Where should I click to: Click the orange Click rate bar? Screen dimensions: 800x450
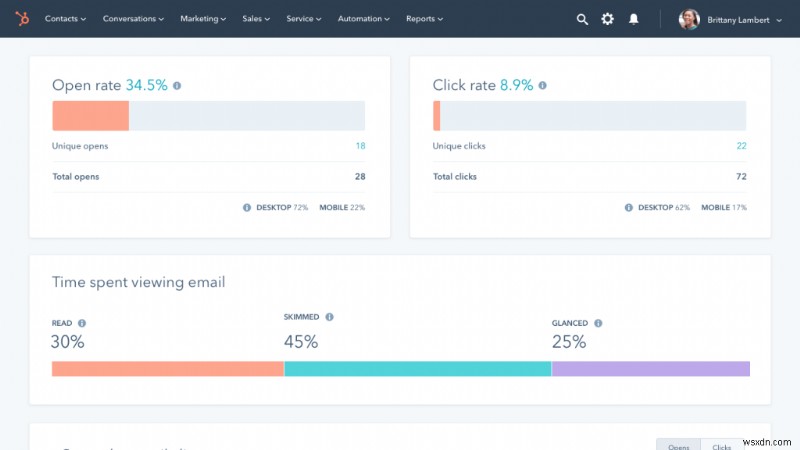point(436,116)
